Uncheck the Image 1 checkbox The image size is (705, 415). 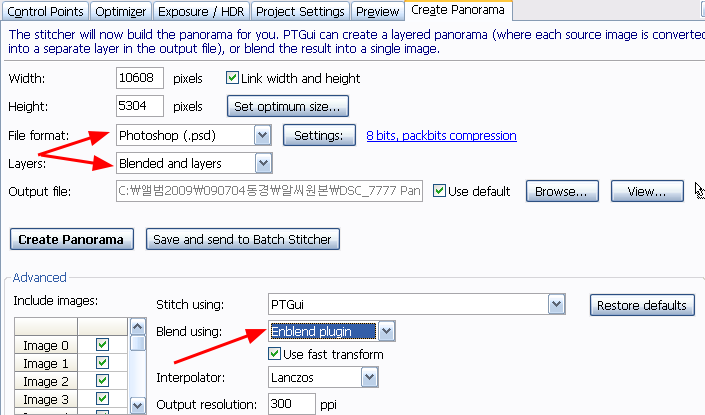[x=103, y=363]
